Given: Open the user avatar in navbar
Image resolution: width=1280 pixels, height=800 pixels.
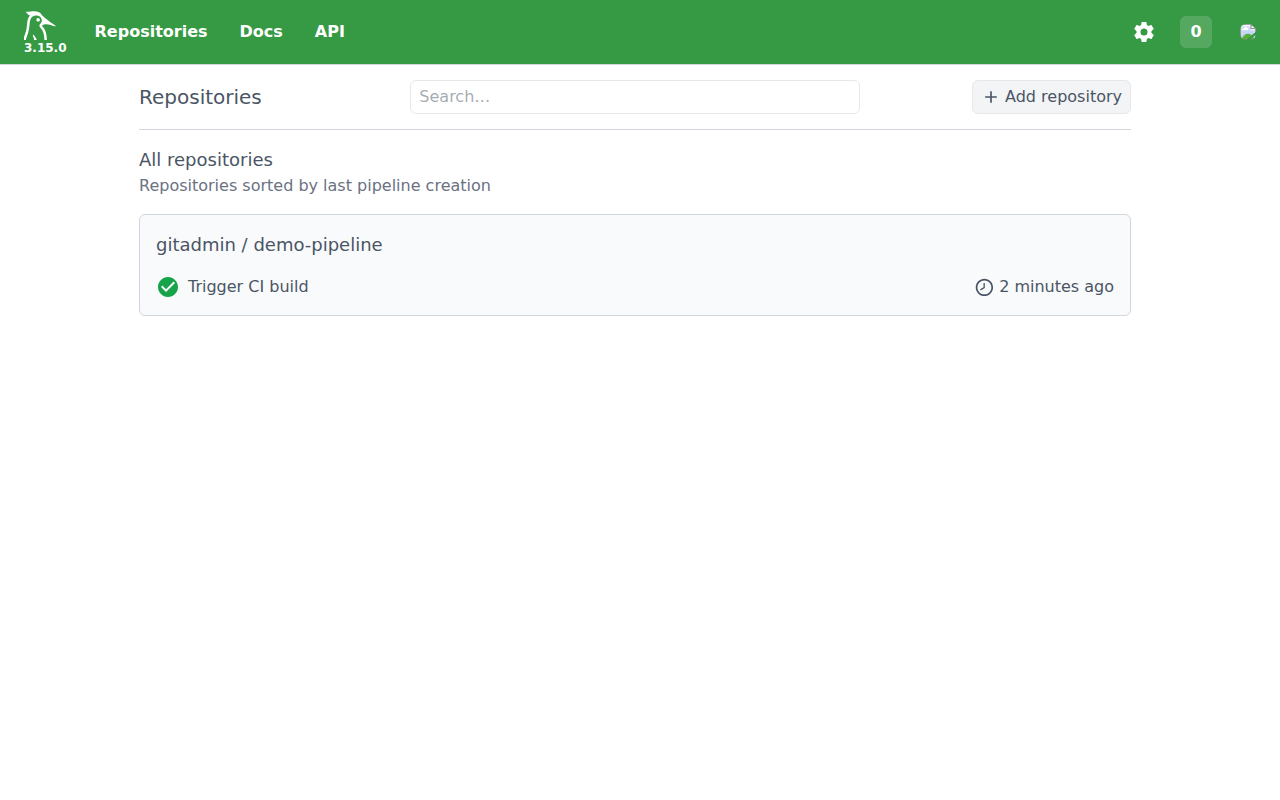Looking at the screenshot, I should [1248, 32].
